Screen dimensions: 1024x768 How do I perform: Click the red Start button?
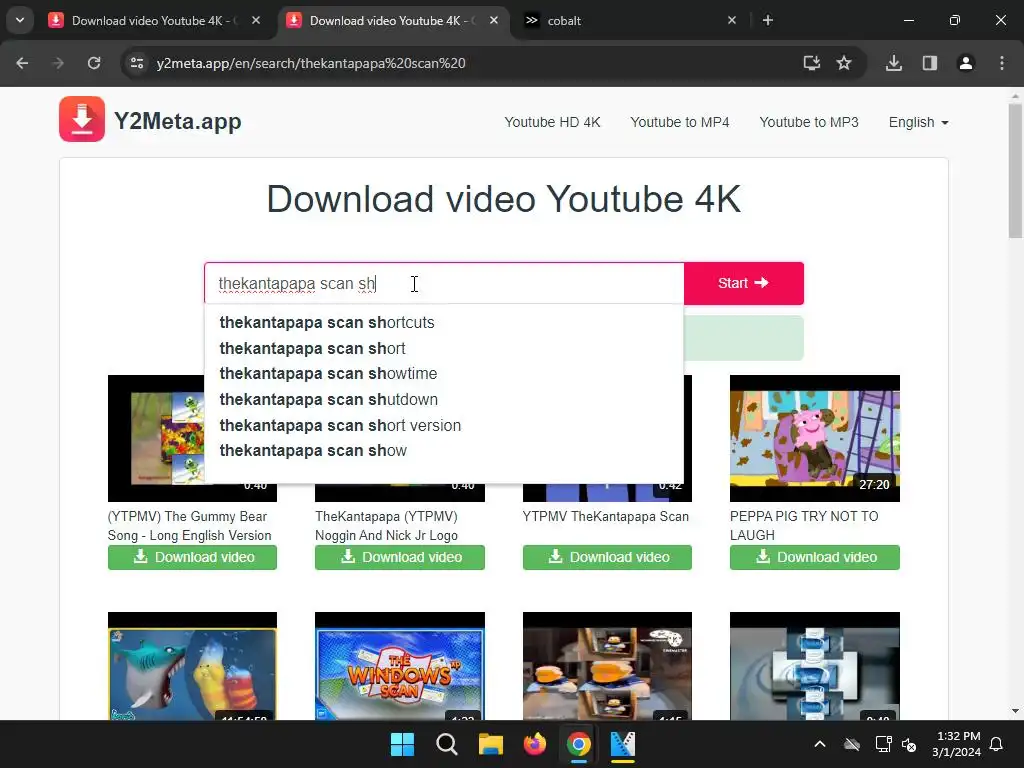[743, 283]
